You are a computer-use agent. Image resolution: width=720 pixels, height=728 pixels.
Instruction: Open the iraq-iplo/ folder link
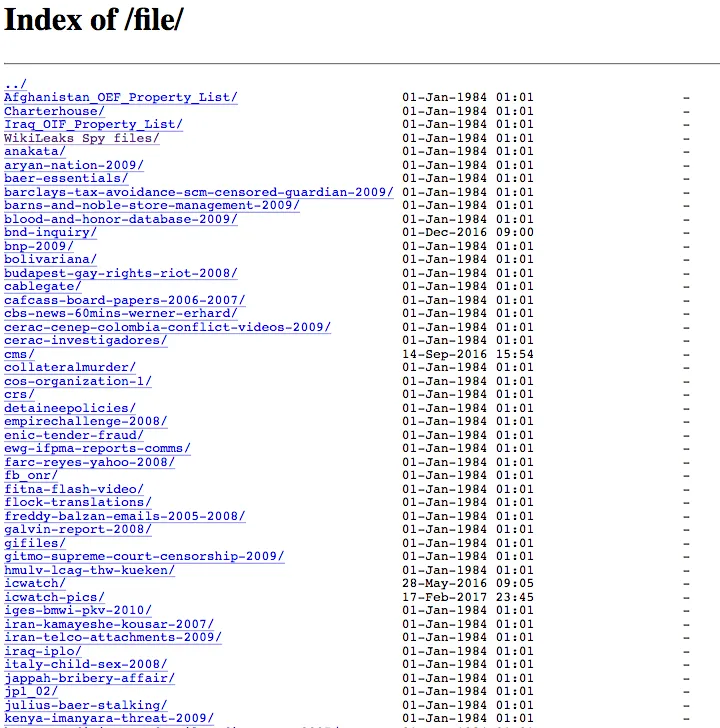(43, 650)
